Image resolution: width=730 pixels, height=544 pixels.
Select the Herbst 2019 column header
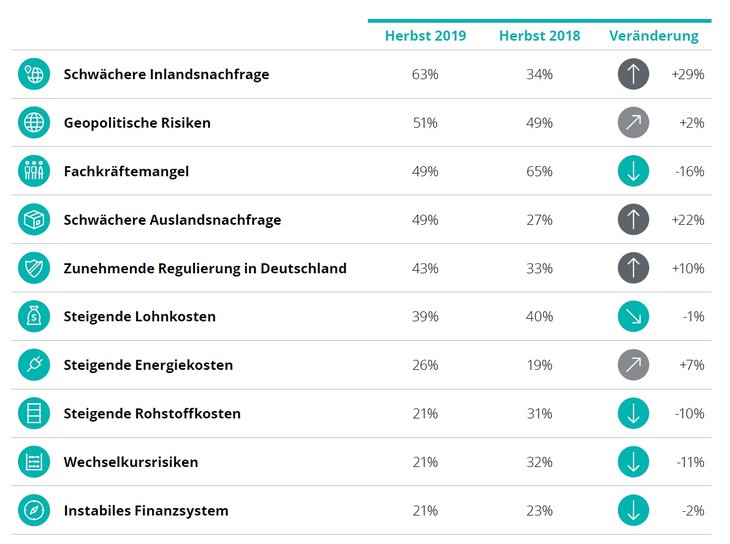click(x=425, y=36)
